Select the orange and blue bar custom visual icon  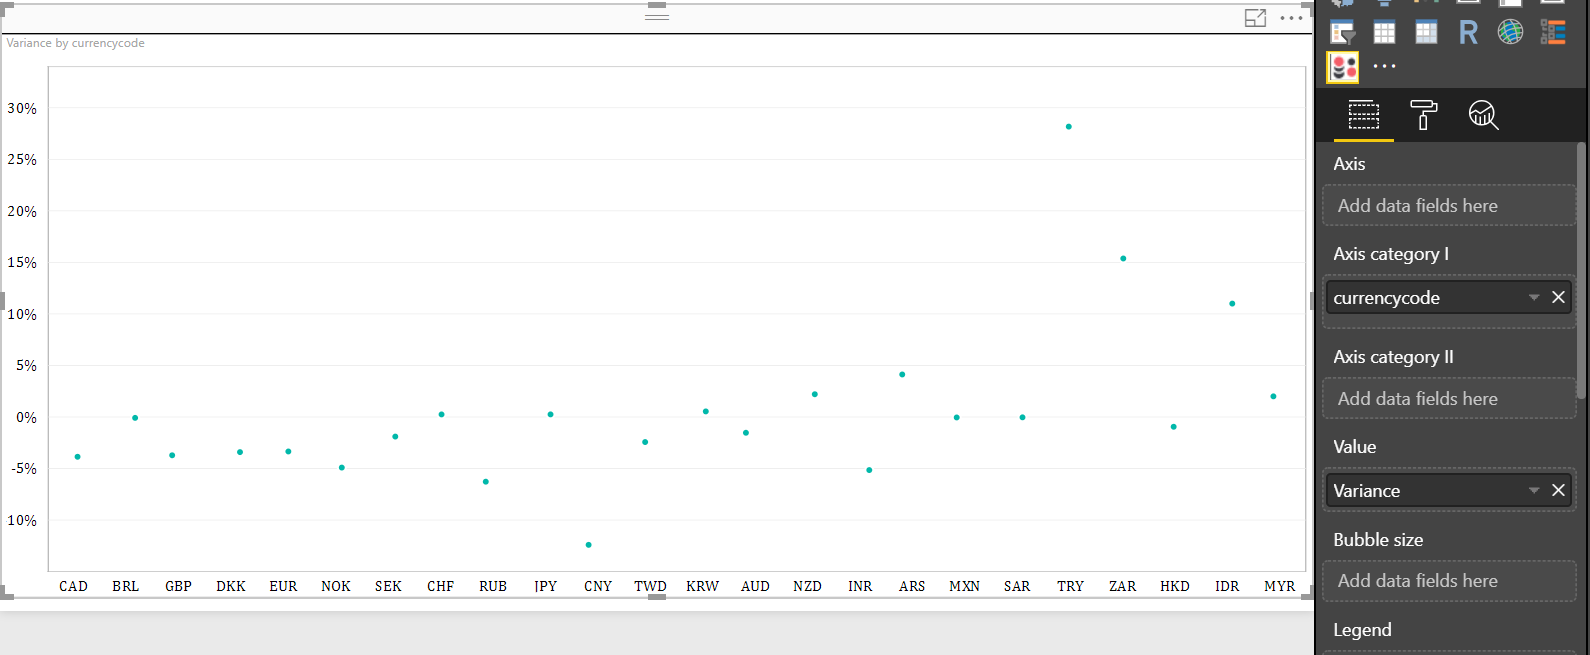1553,33
